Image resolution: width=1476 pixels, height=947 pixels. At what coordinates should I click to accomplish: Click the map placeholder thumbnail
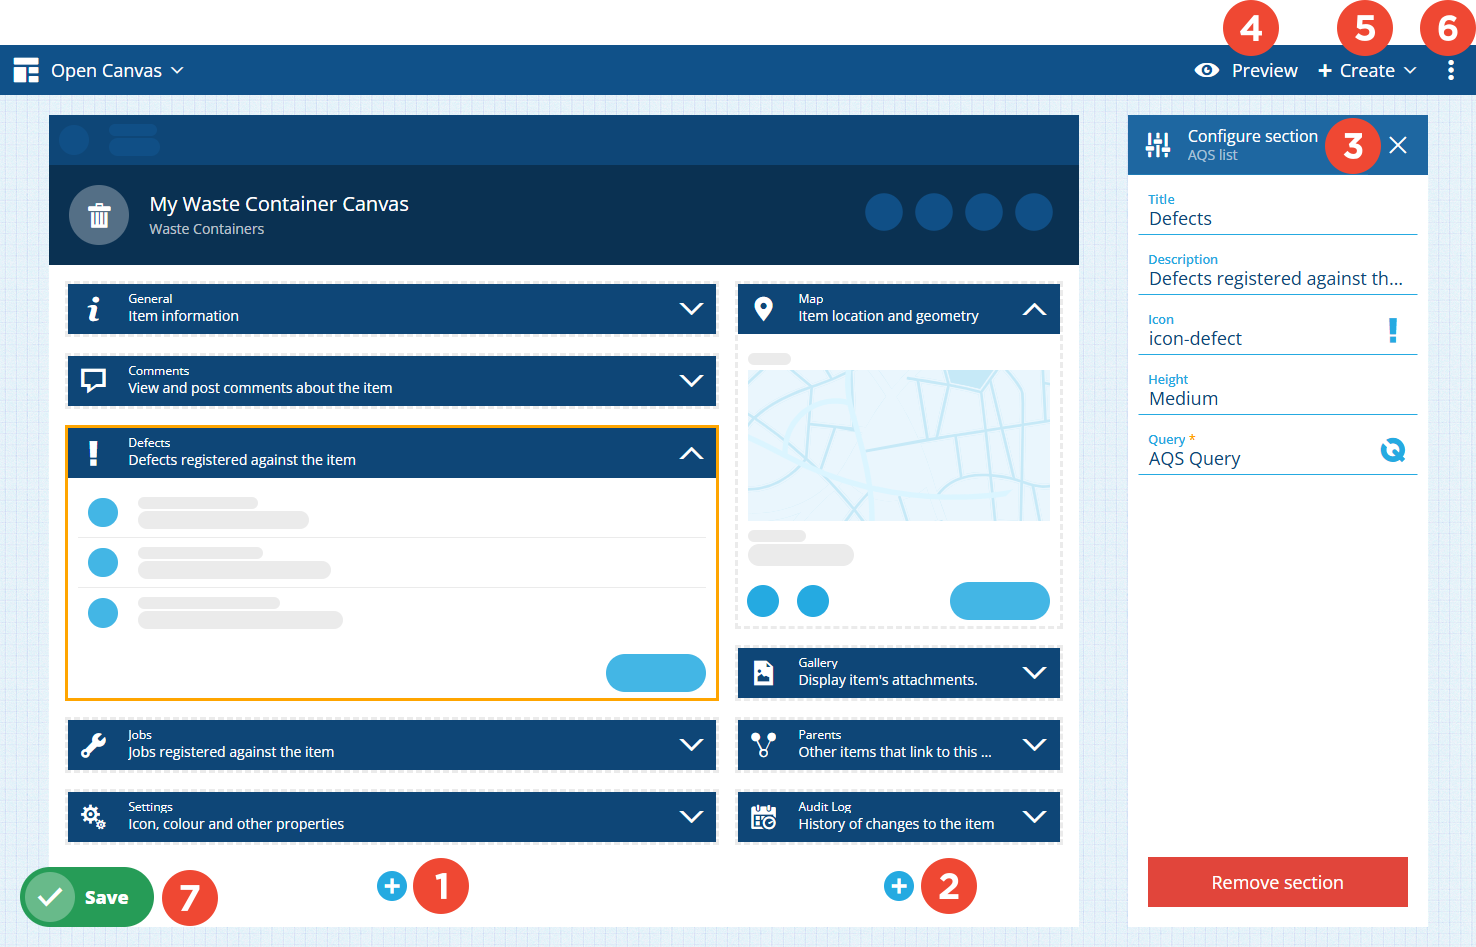point(898,445)
